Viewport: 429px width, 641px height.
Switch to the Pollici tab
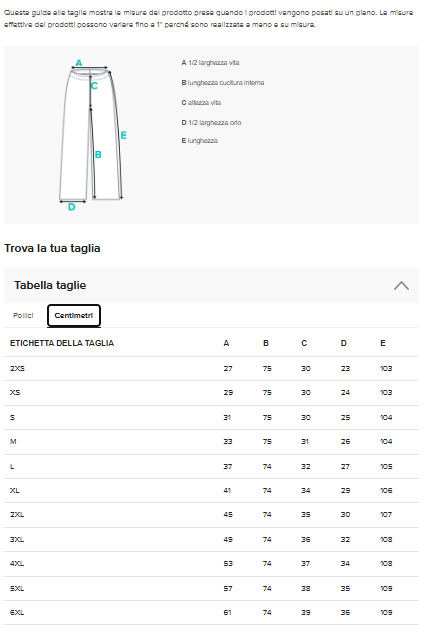(x=23, y=316)
